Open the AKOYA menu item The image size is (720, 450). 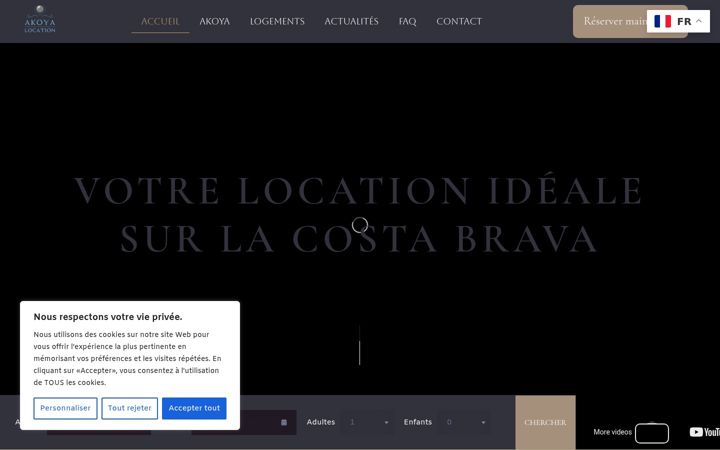click(214, 22)
